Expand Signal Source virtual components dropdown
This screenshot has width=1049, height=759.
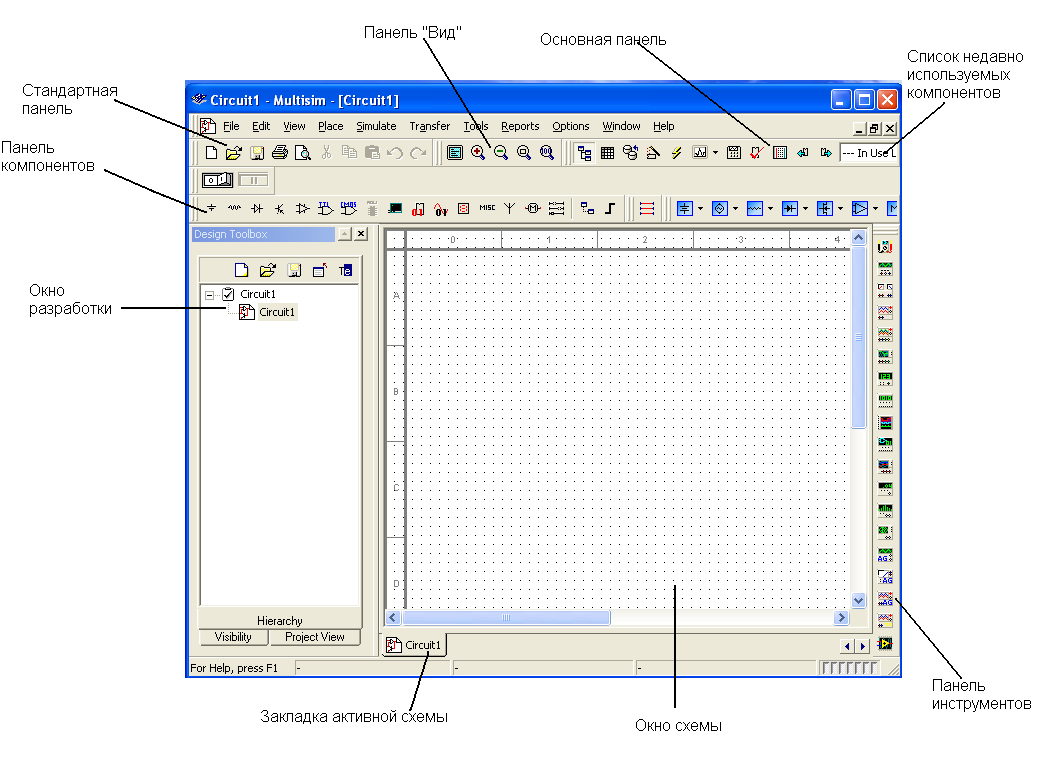tap(735, 209)
